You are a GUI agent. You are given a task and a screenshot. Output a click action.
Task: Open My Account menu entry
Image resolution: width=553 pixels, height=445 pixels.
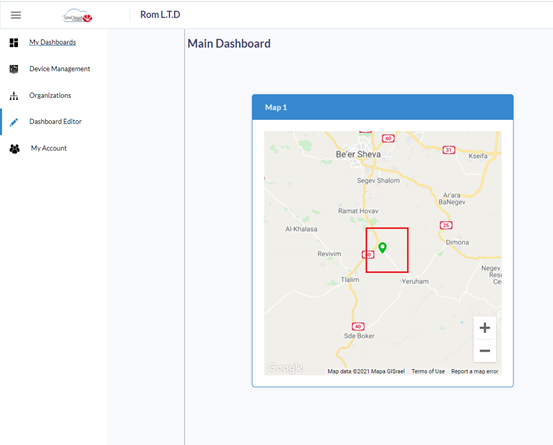[49, 148]
